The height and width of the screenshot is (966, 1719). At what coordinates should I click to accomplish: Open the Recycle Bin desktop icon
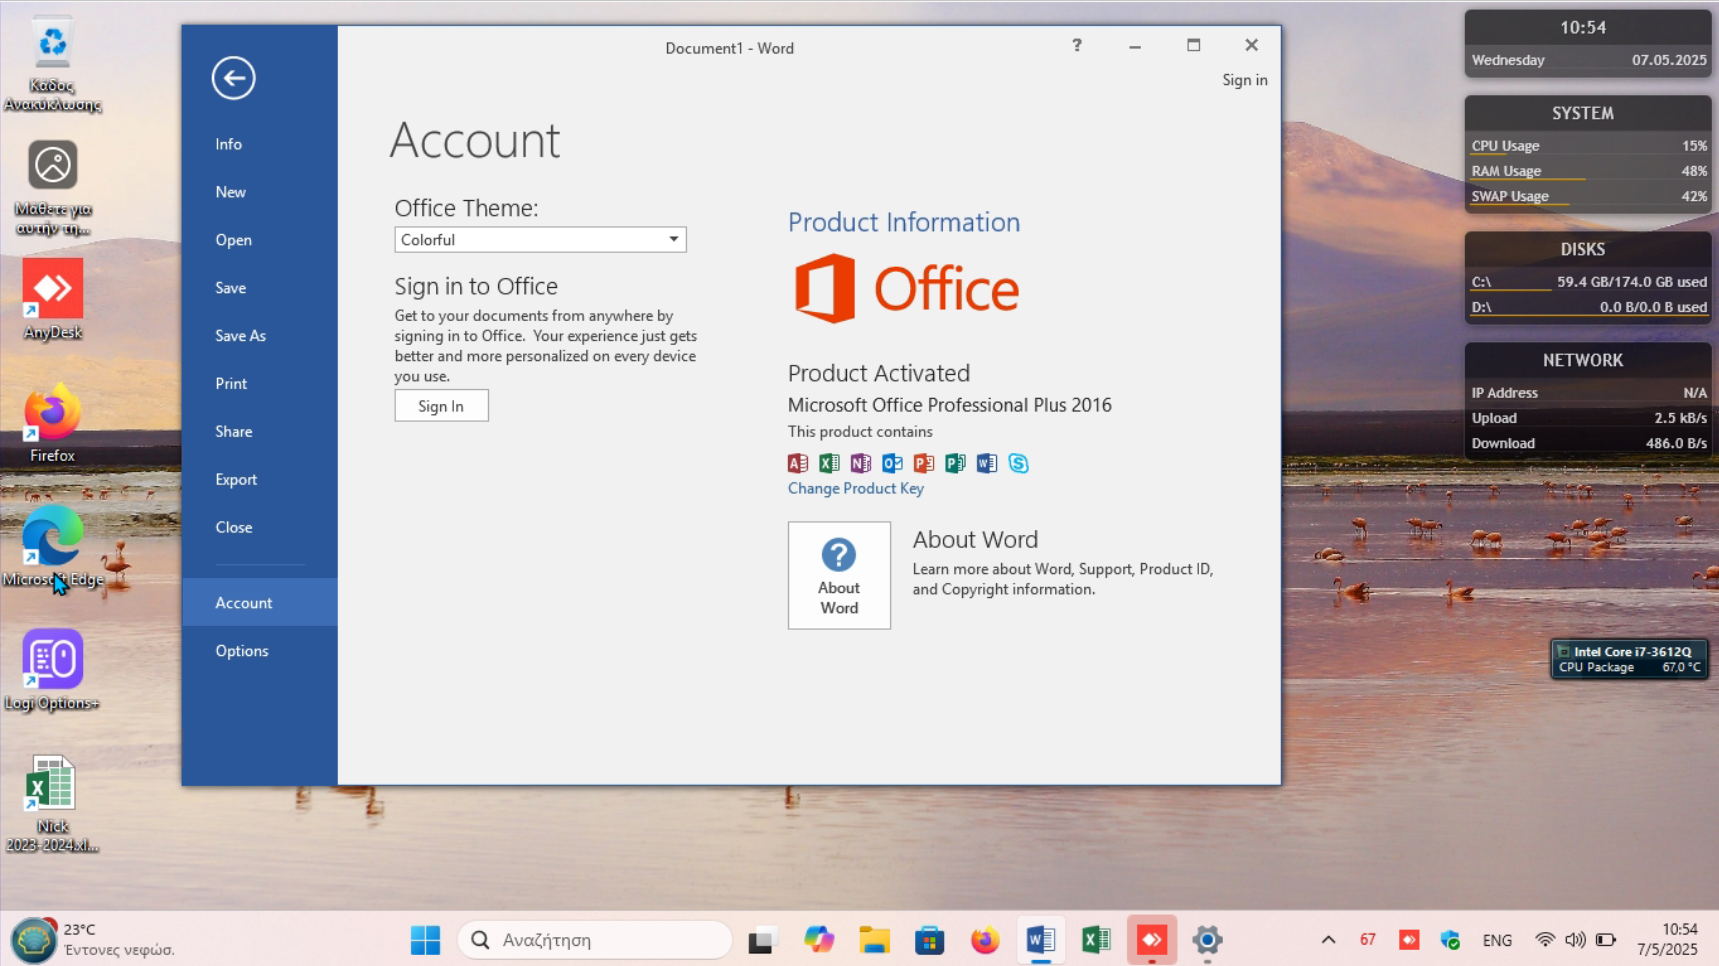[52, 63]
